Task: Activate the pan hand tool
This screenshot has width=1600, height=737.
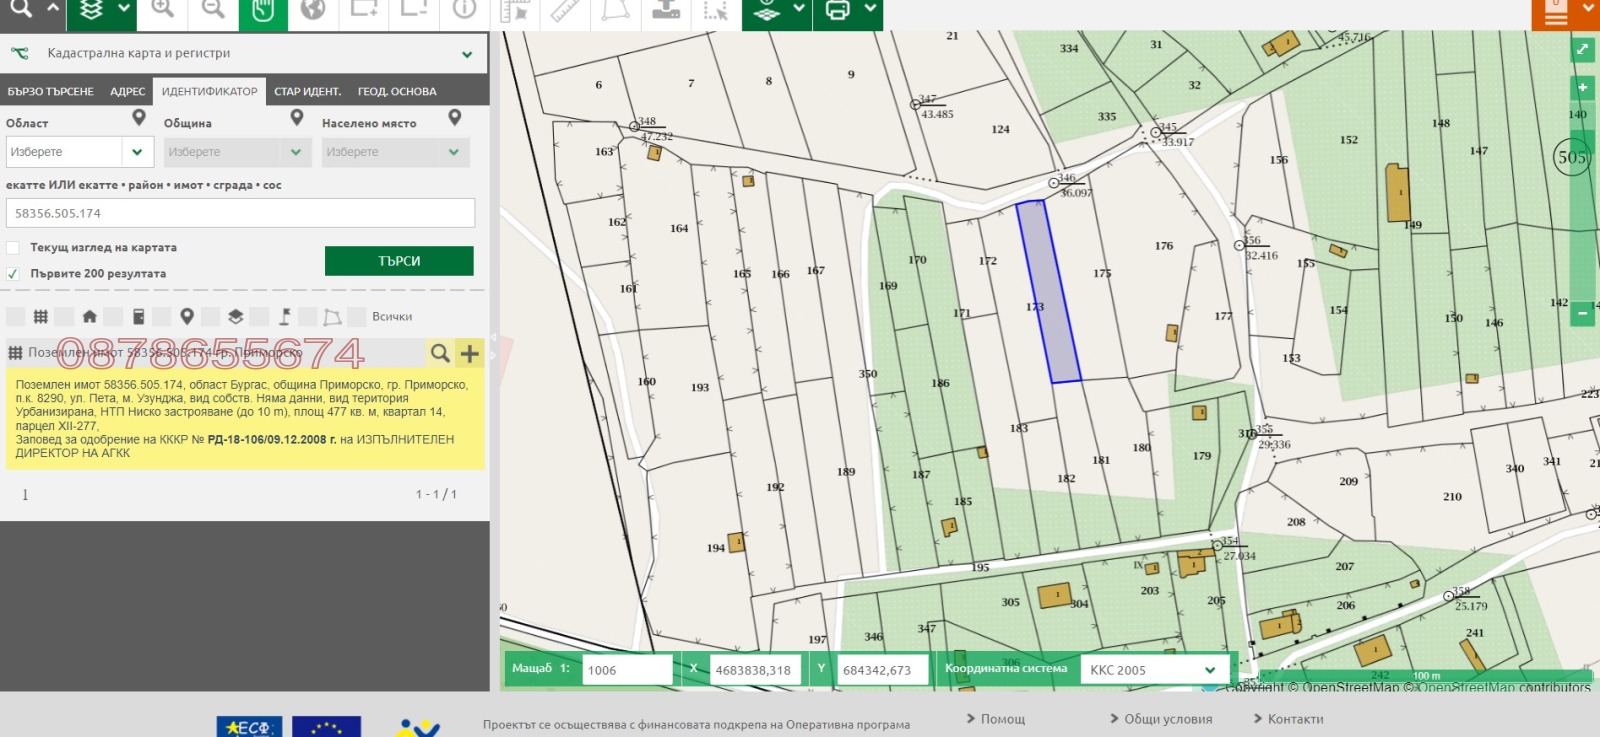Action: [x=263, y=12]
